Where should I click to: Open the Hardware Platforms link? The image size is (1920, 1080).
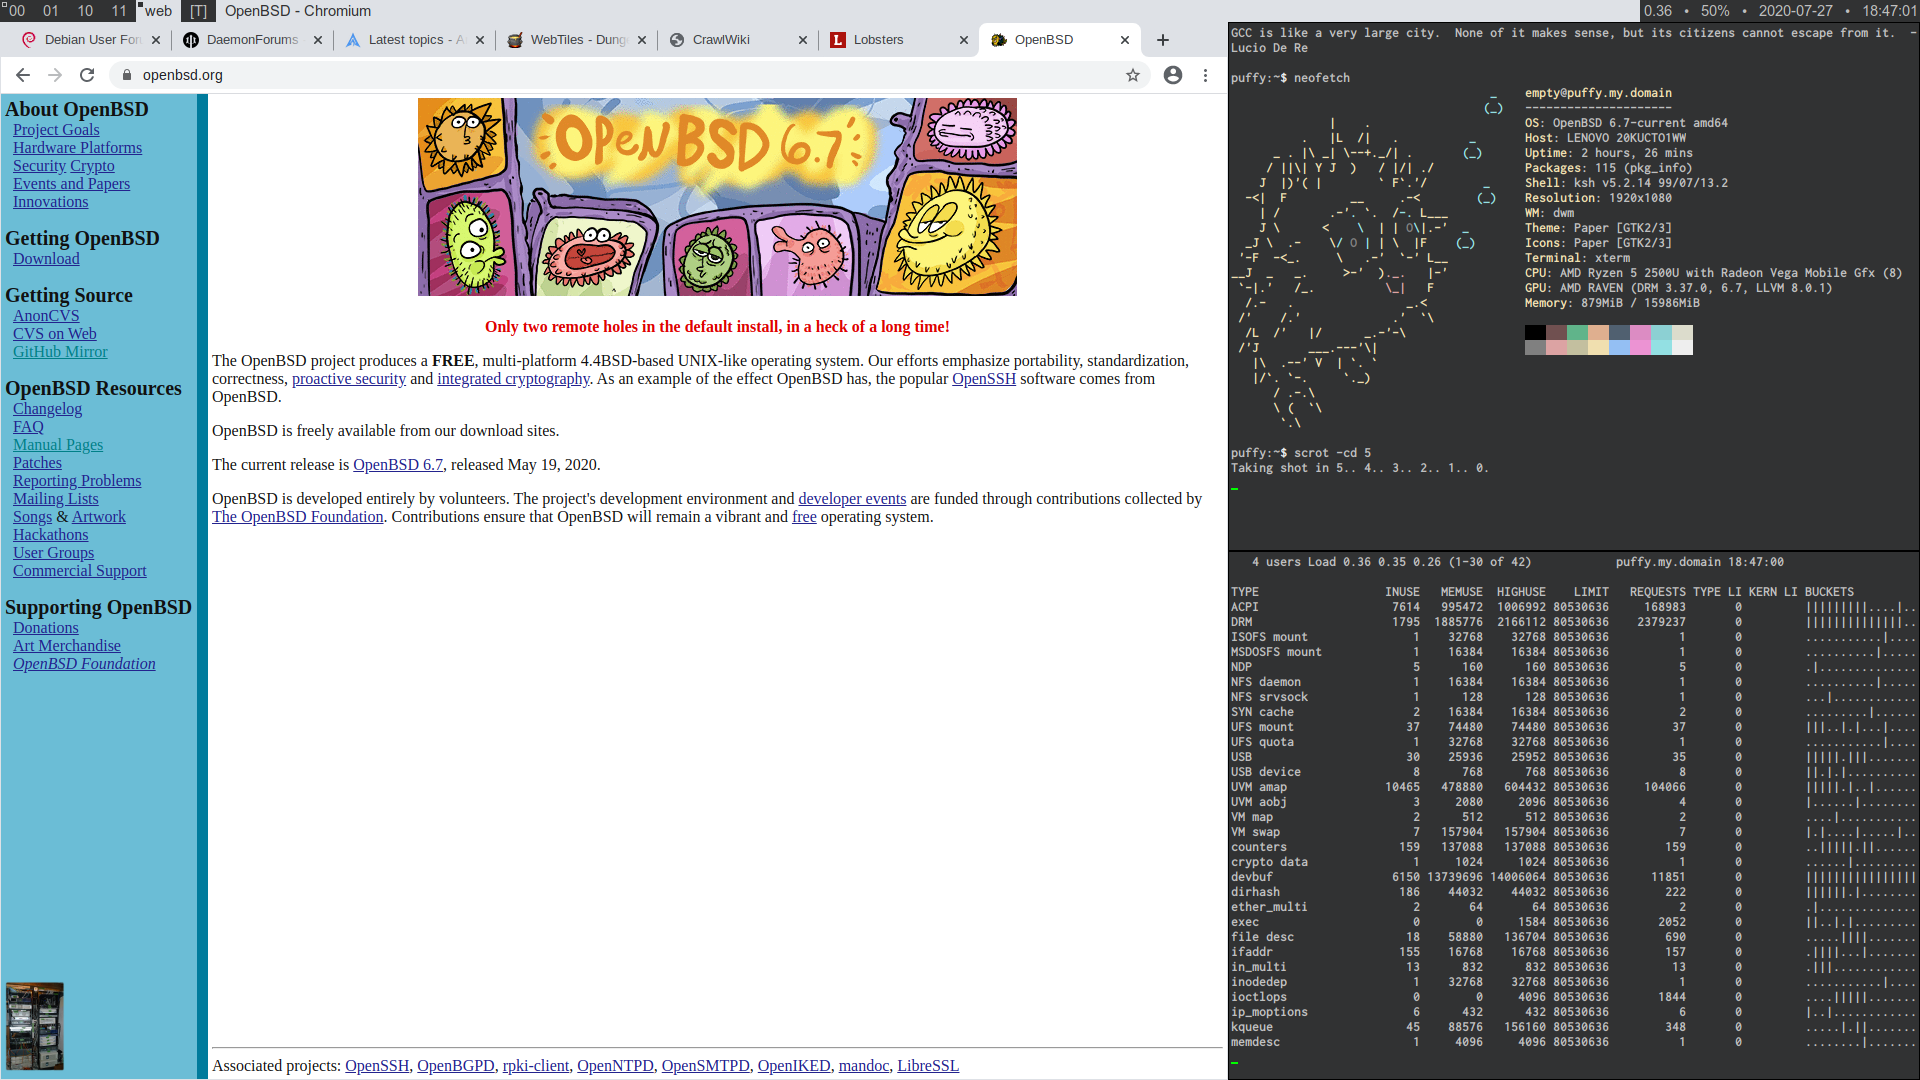pos(77,148)
